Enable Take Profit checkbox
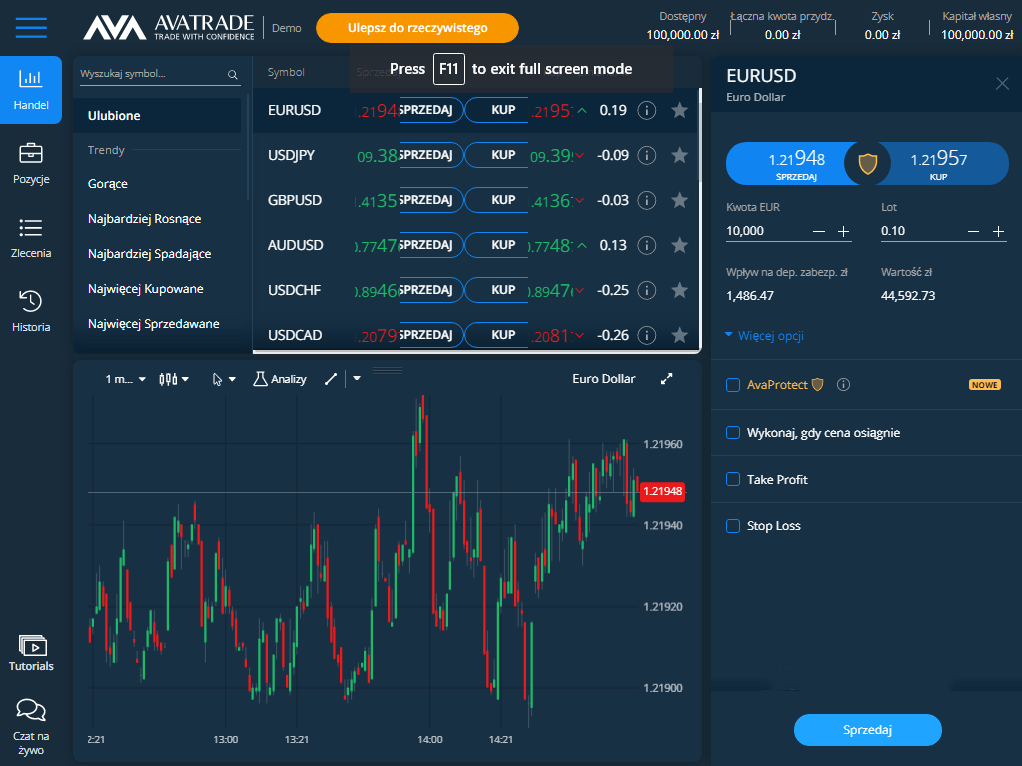 point(733,479)
